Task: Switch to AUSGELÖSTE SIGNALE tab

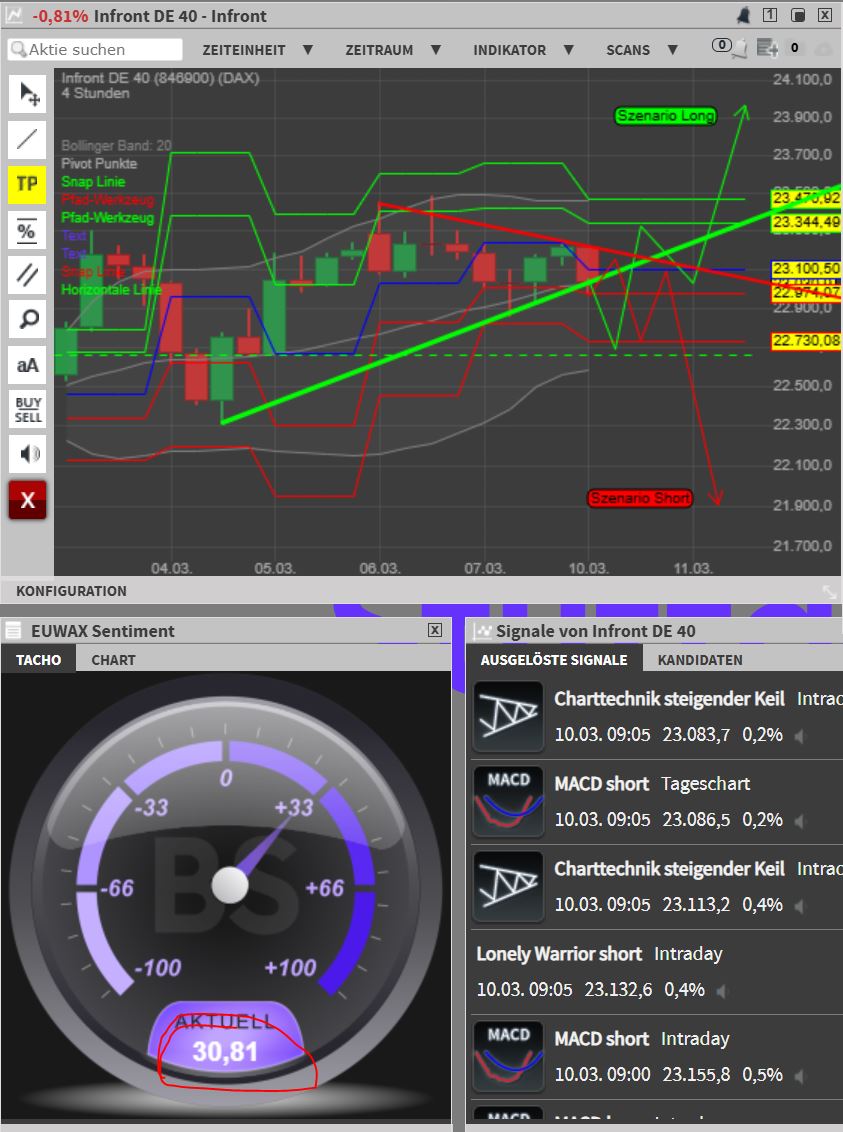Action: coord(554,660)
